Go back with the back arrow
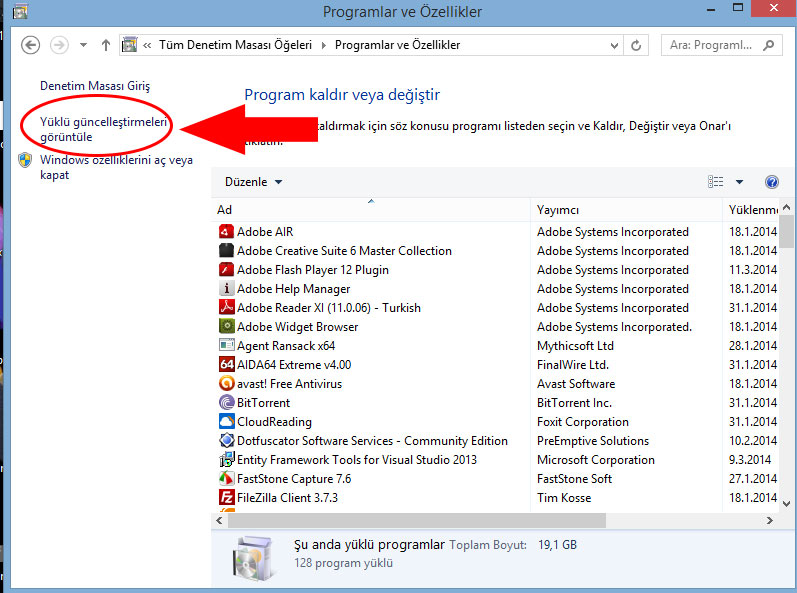This screenshot has width=797, height=593. tap(30, 45)
